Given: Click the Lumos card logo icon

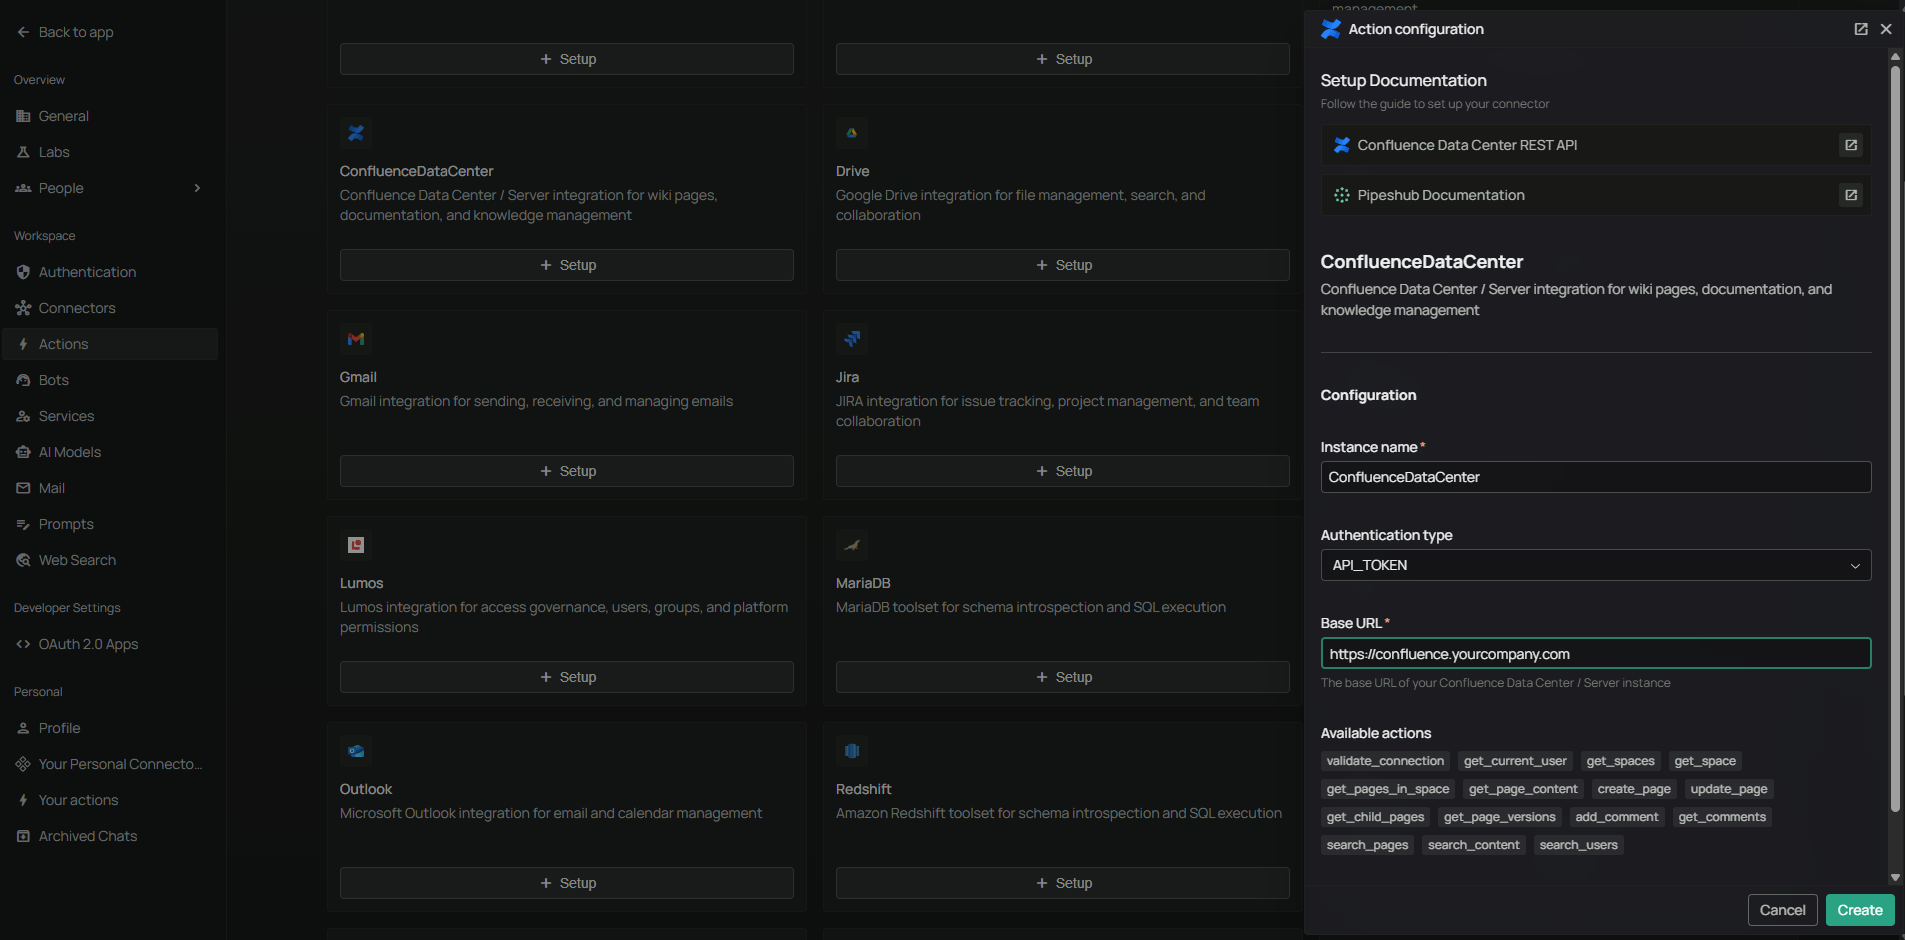Looking at the screenshot, I should (356, 545).
